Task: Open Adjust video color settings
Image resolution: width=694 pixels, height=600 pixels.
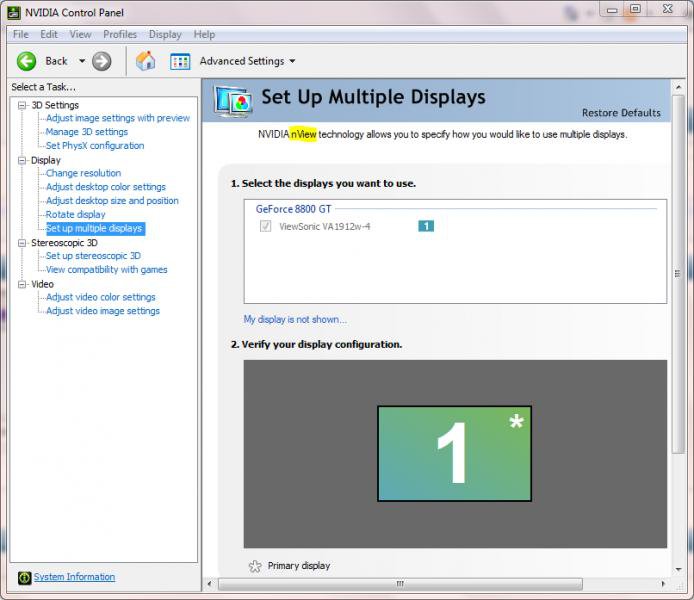Action: tap(100, 297)
